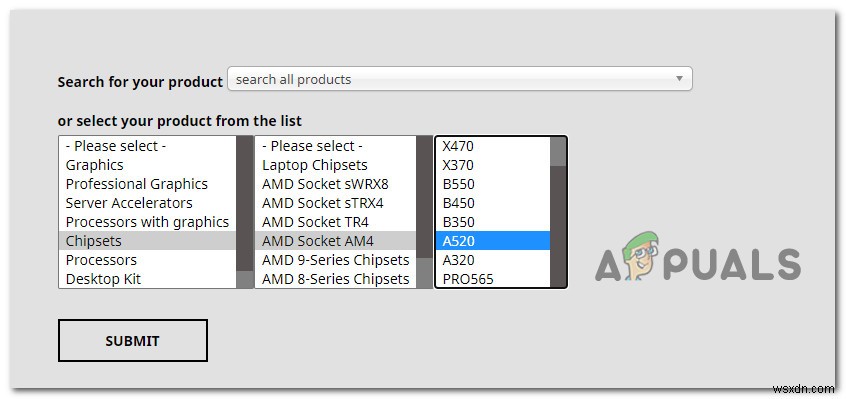
Task: Choose Processors with graphics option
Action: pyautogui.click(x=147, y=222)
